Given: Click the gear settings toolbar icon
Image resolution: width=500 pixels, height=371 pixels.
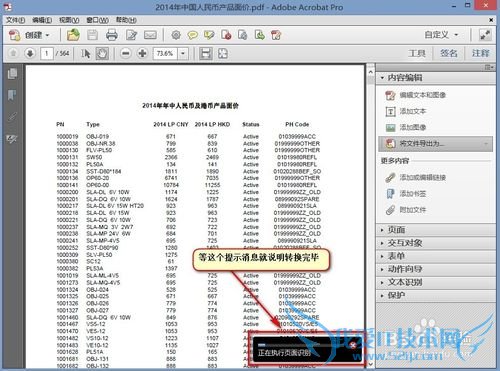Looking at the screenshot, I should tap(176, 35).
